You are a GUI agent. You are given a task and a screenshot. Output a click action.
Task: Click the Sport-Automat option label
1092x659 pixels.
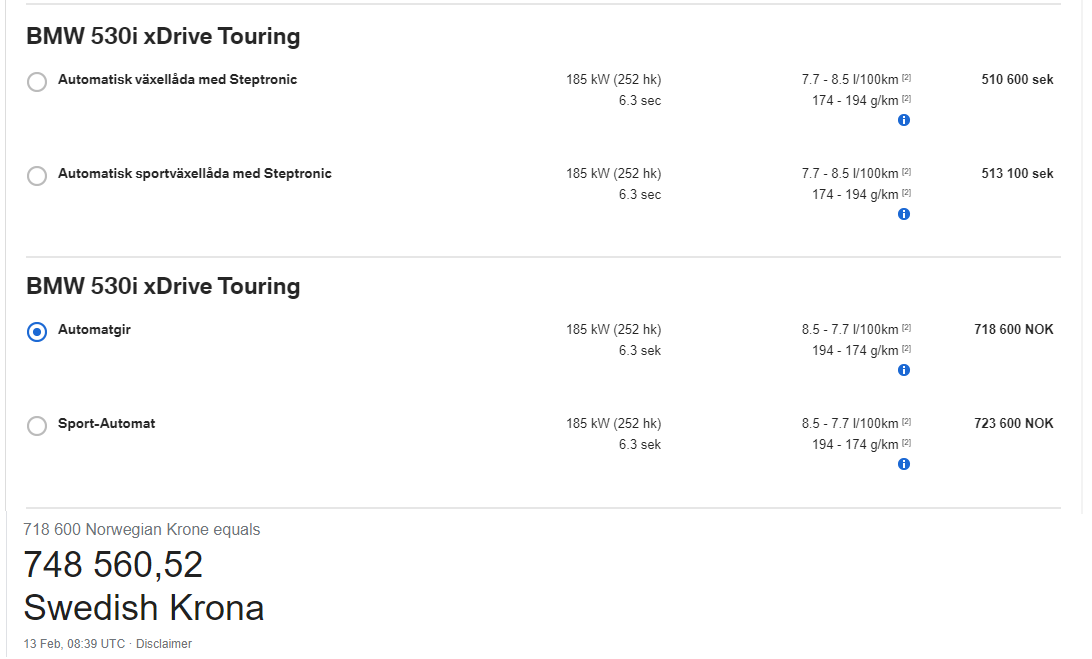click(107, 424)
